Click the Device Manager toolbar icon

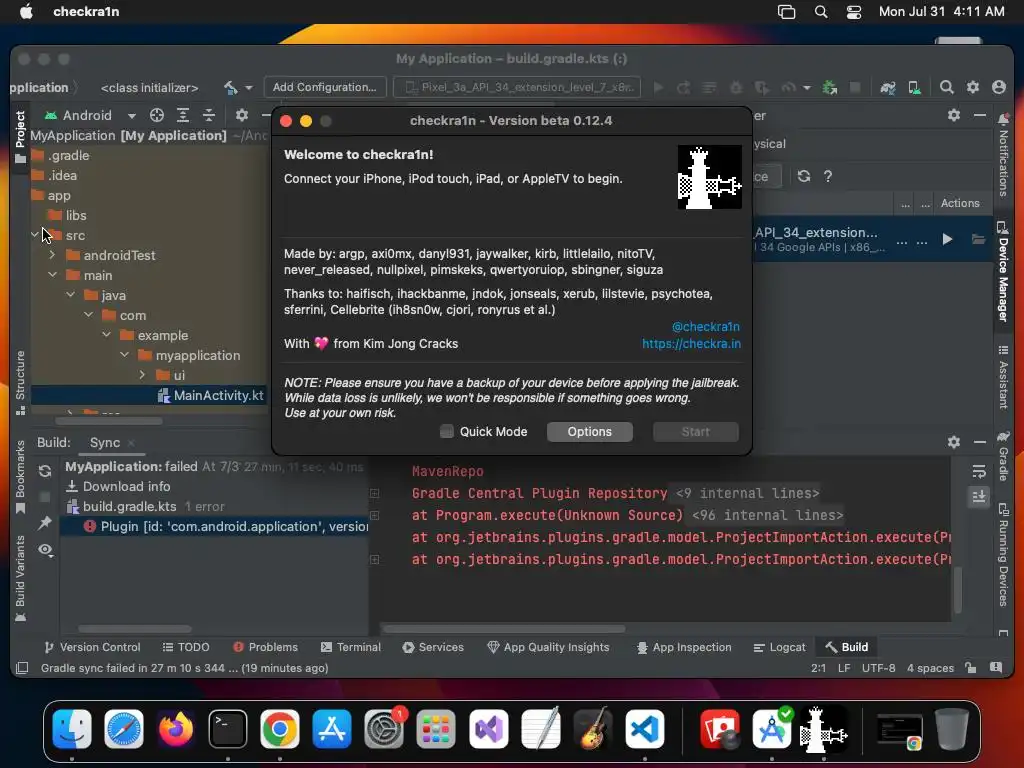[914, 88]
